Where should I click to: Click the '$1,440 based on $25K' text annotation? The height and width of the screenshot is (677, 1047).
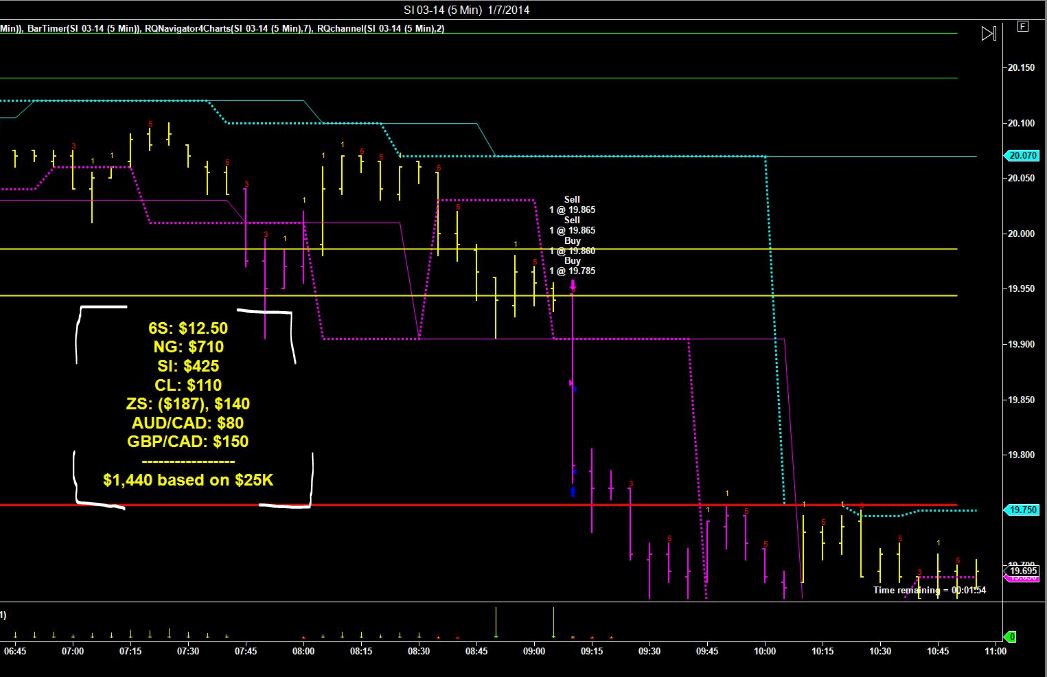coord(189,480)
